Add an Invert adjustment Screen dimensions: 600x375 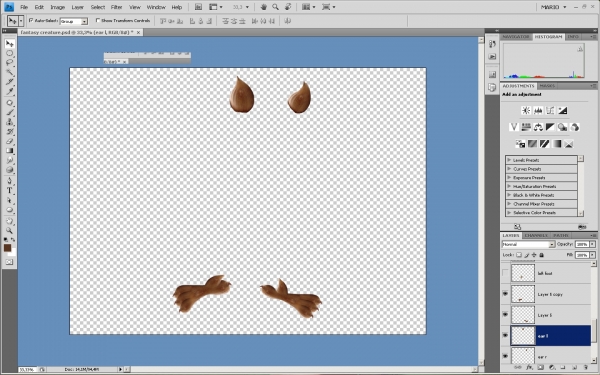click(x=520, y=144)
